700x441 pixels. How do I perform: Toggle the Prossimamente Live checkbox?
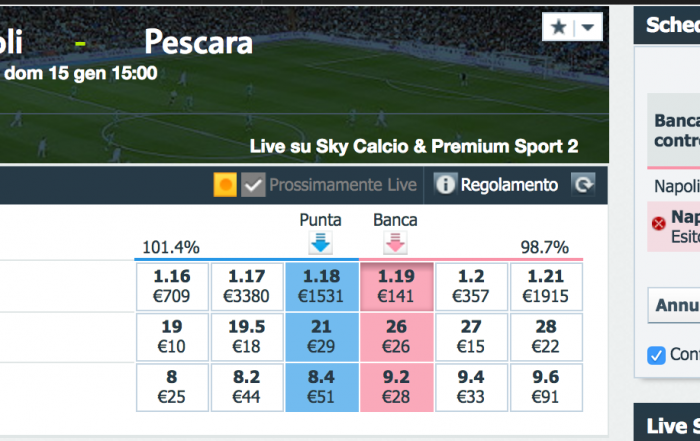click(x=253, y=185)
